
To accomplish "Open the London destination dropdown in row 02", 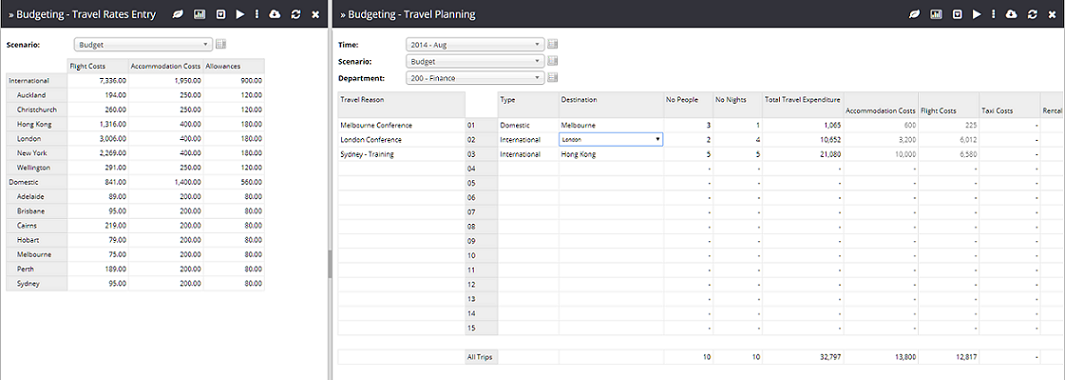I will pyautogui.click(x=611, y=139).
